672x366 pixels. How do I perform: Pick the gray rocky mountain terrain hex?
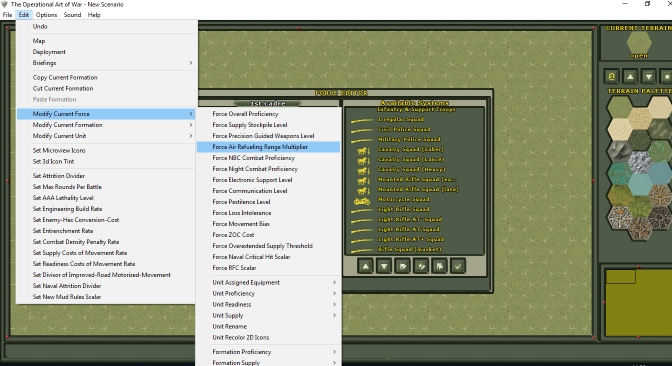coord(619,152)
